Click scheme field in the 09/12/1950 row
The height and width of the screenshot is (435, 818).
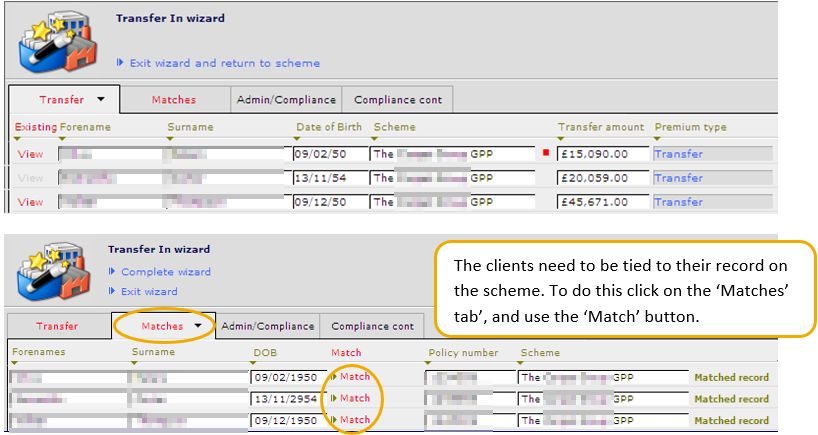click(603, 421)
